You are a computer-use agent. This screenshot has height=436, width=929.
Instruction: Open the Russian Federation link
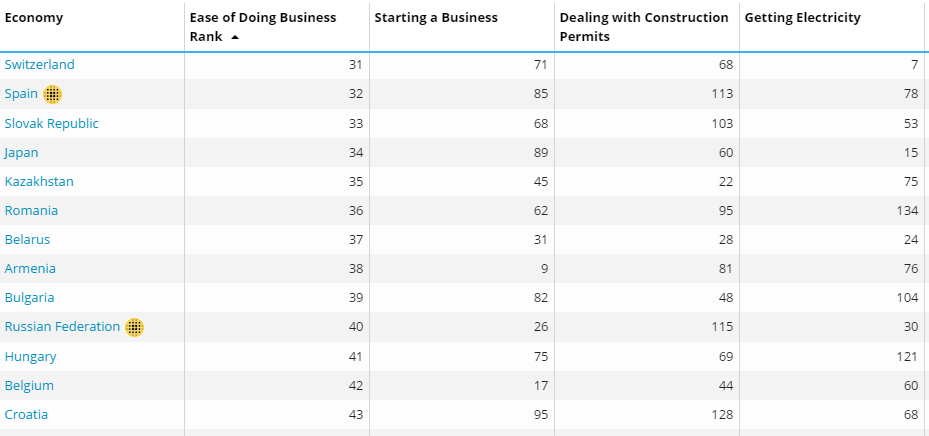[62, 327]
